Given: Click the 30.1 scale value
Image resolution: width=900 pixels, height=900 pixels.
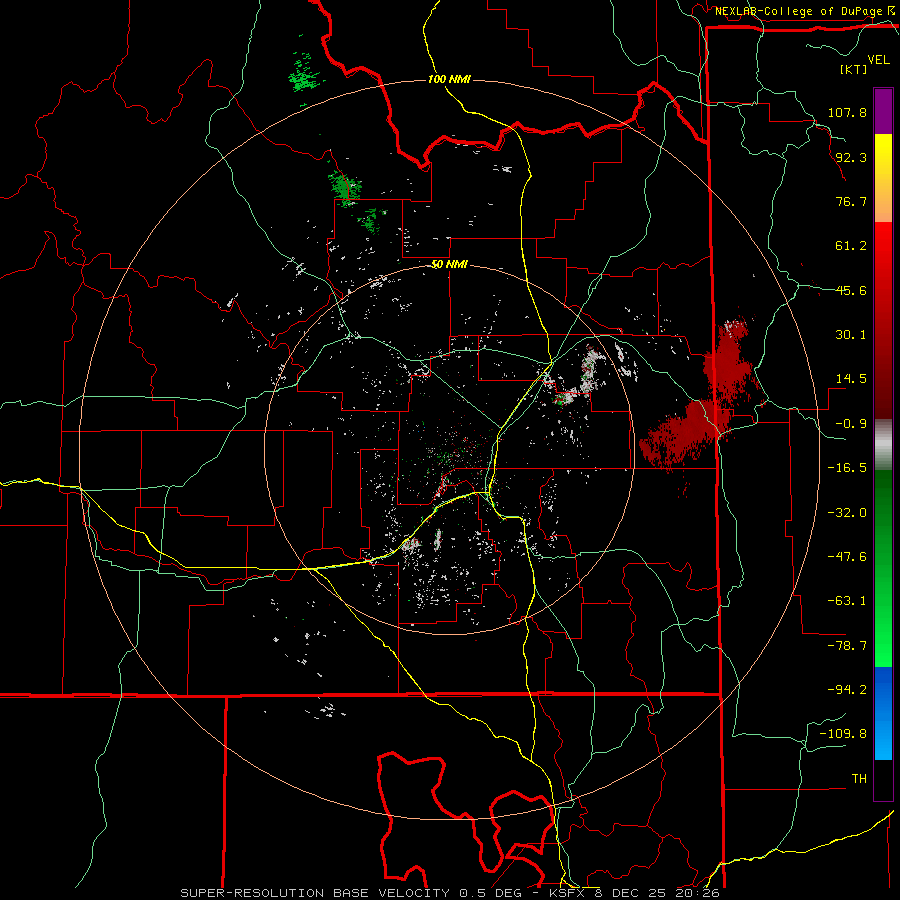Looking at the screenshot, I should coord(851,335).
